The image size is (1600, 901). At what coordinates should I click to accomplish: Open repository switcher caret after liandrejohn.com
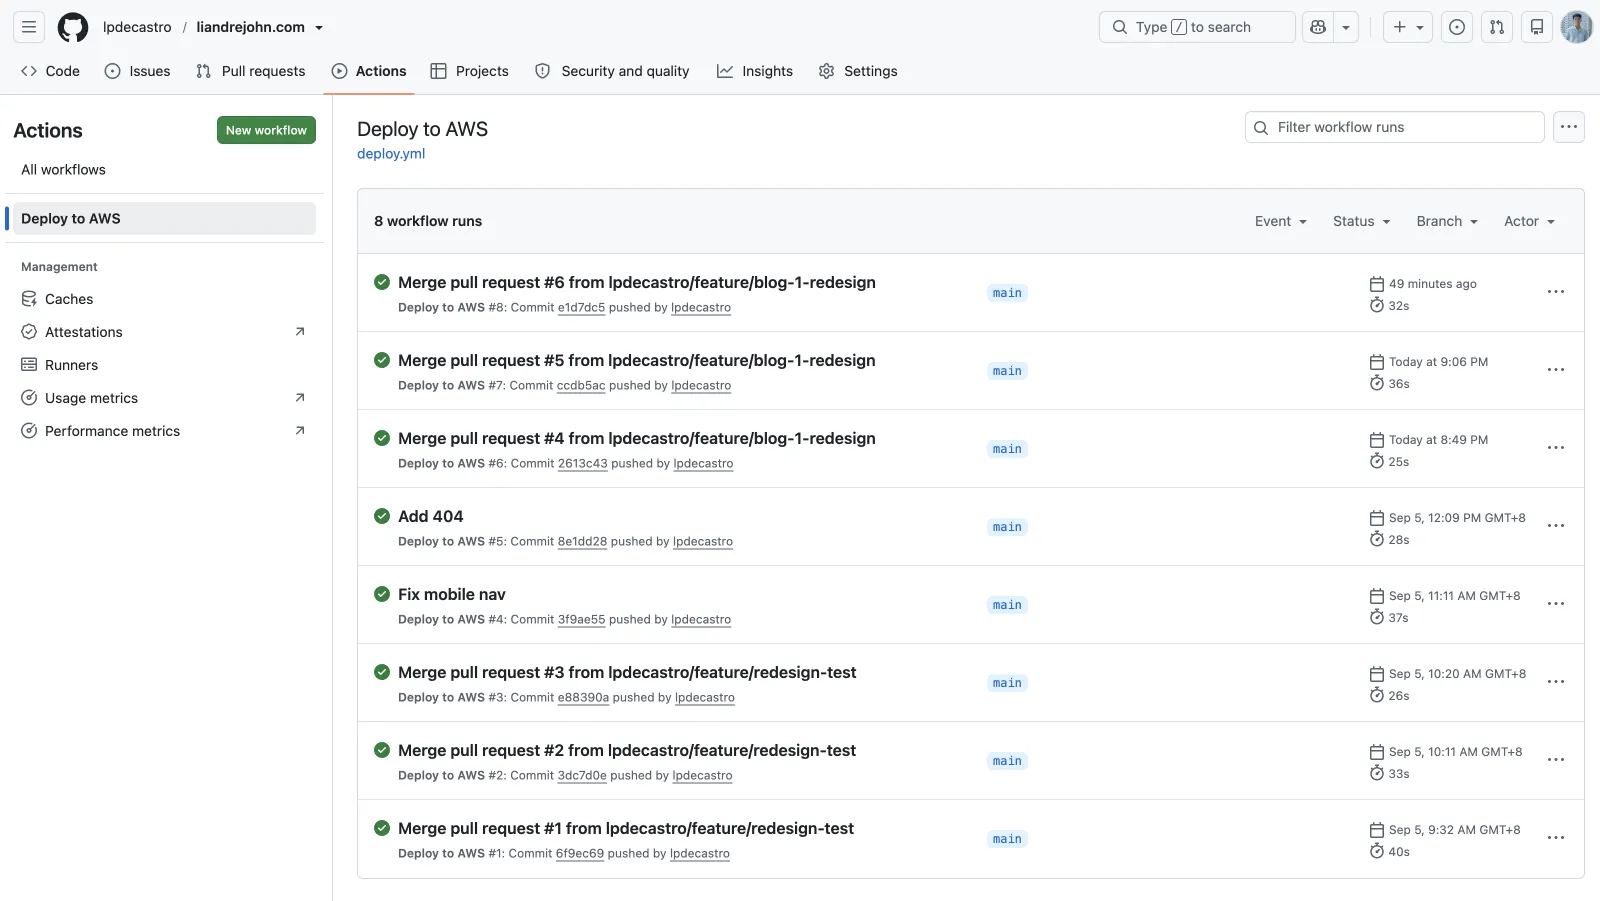(319, 28)
